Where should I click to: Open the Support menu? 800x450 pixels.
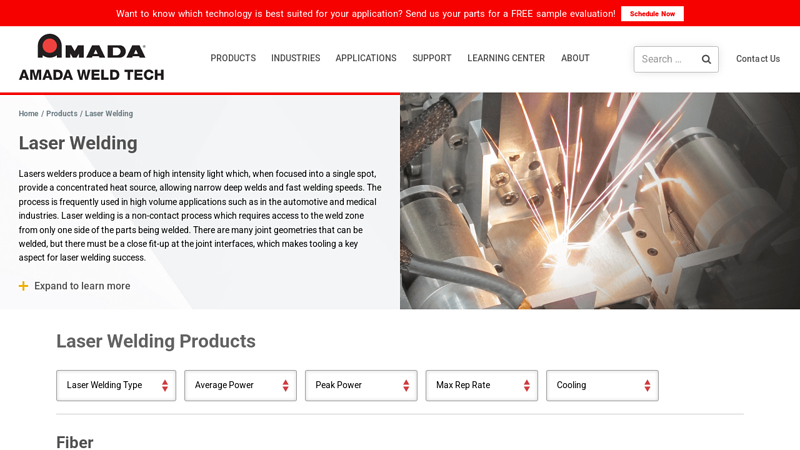[432, 58]
